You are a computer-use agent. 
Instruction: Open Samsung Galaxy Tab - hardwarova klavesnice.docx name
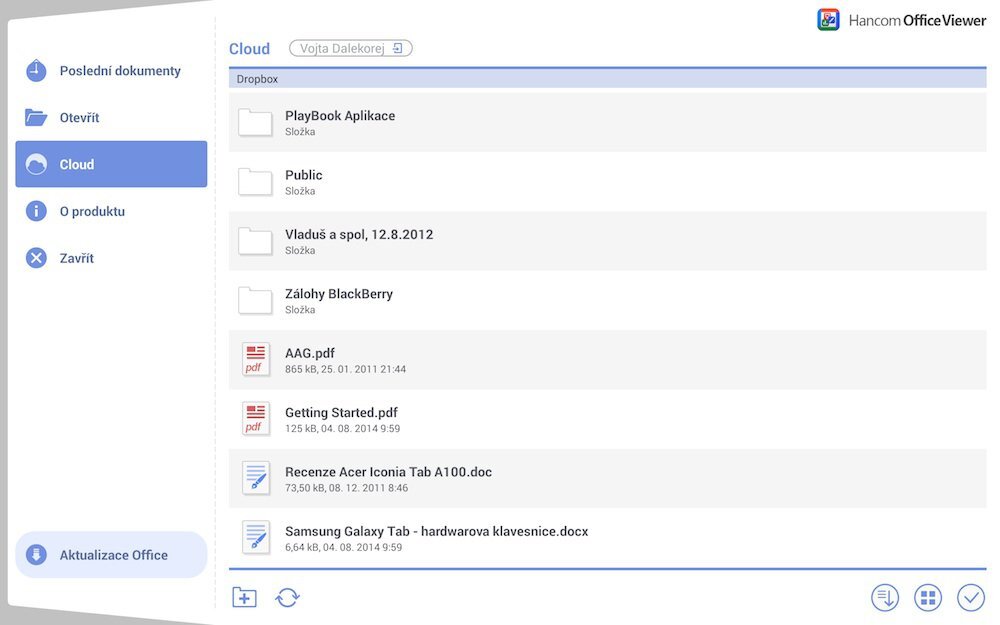[436, 531]
